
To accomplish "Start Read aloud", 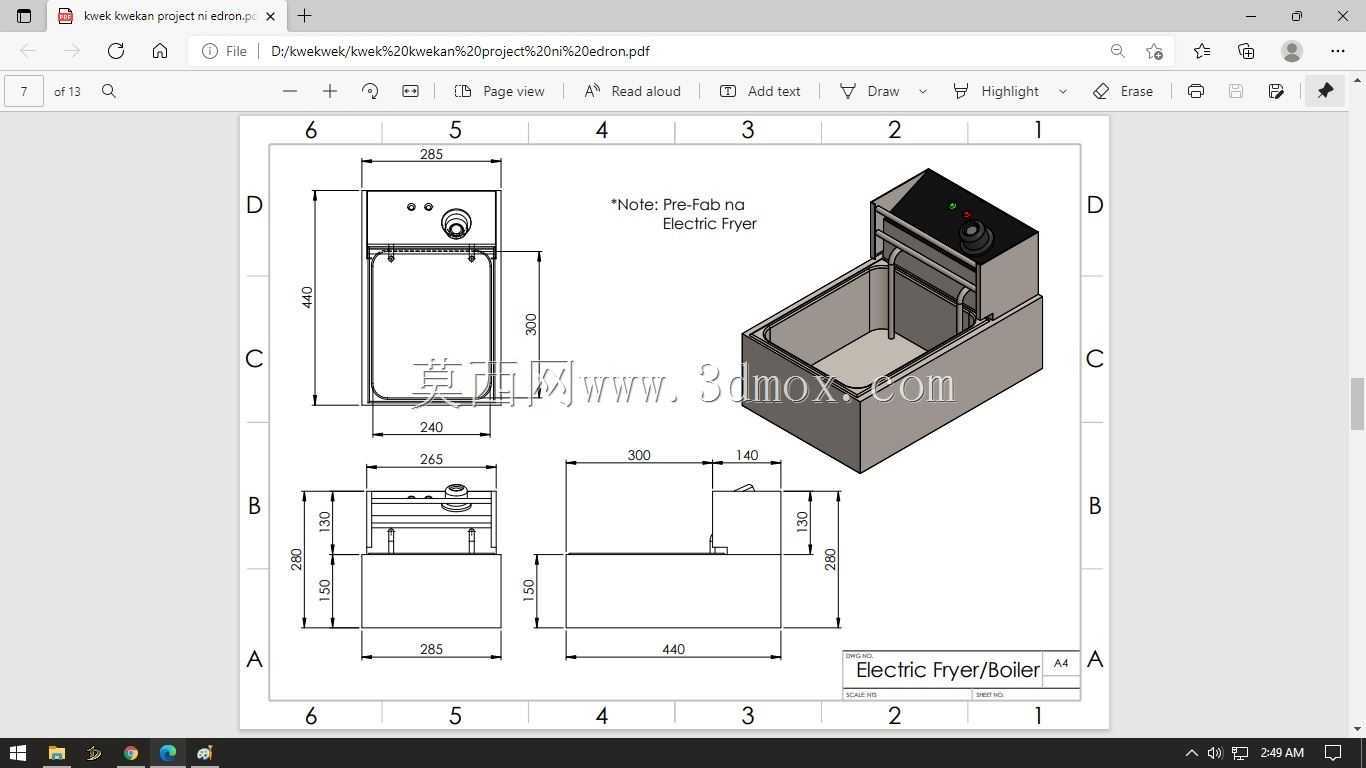I will pyautogui.click(x=632, y=91).
